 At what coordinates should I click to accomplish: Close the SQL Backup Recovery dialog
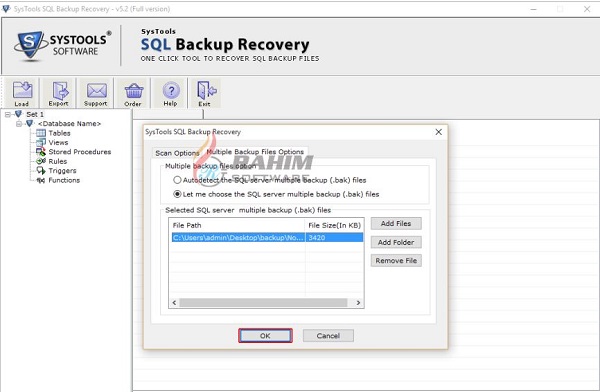[439, 132]
